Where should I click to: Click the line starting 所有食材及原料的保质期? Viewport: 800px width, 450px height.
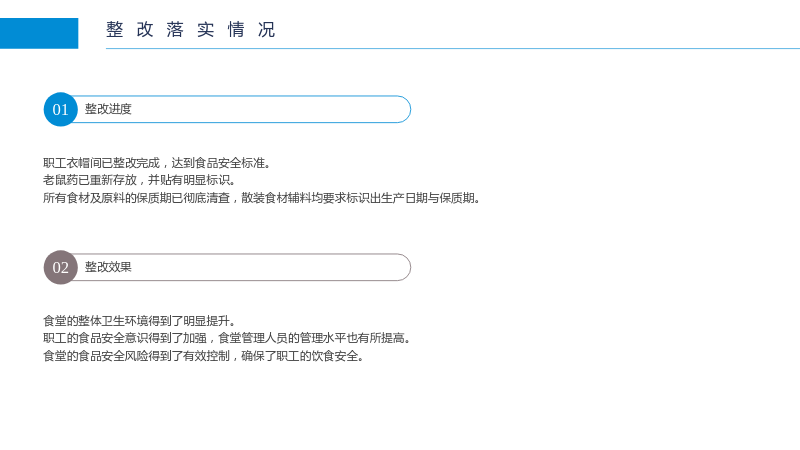tap(261, 198)
